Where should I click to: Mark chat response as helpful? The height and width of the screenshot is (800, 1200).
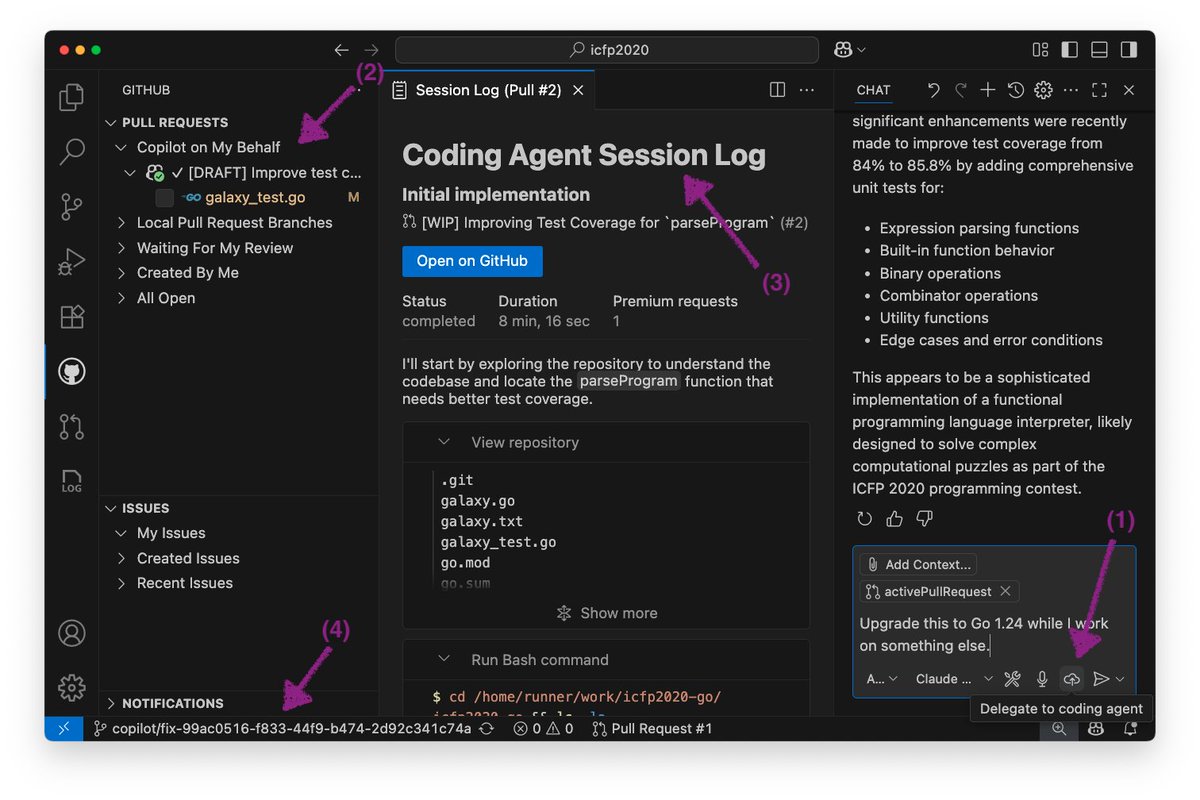895,518
